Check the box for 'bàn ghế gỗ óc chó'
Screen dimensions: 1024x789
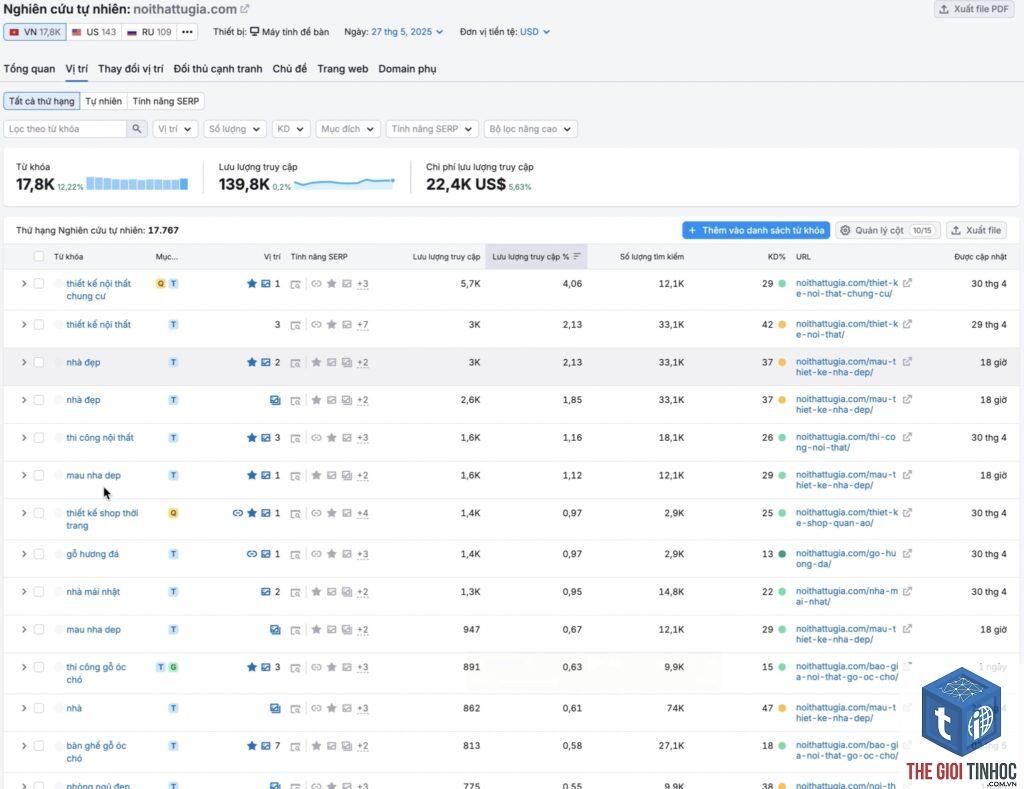pos(39,745)
